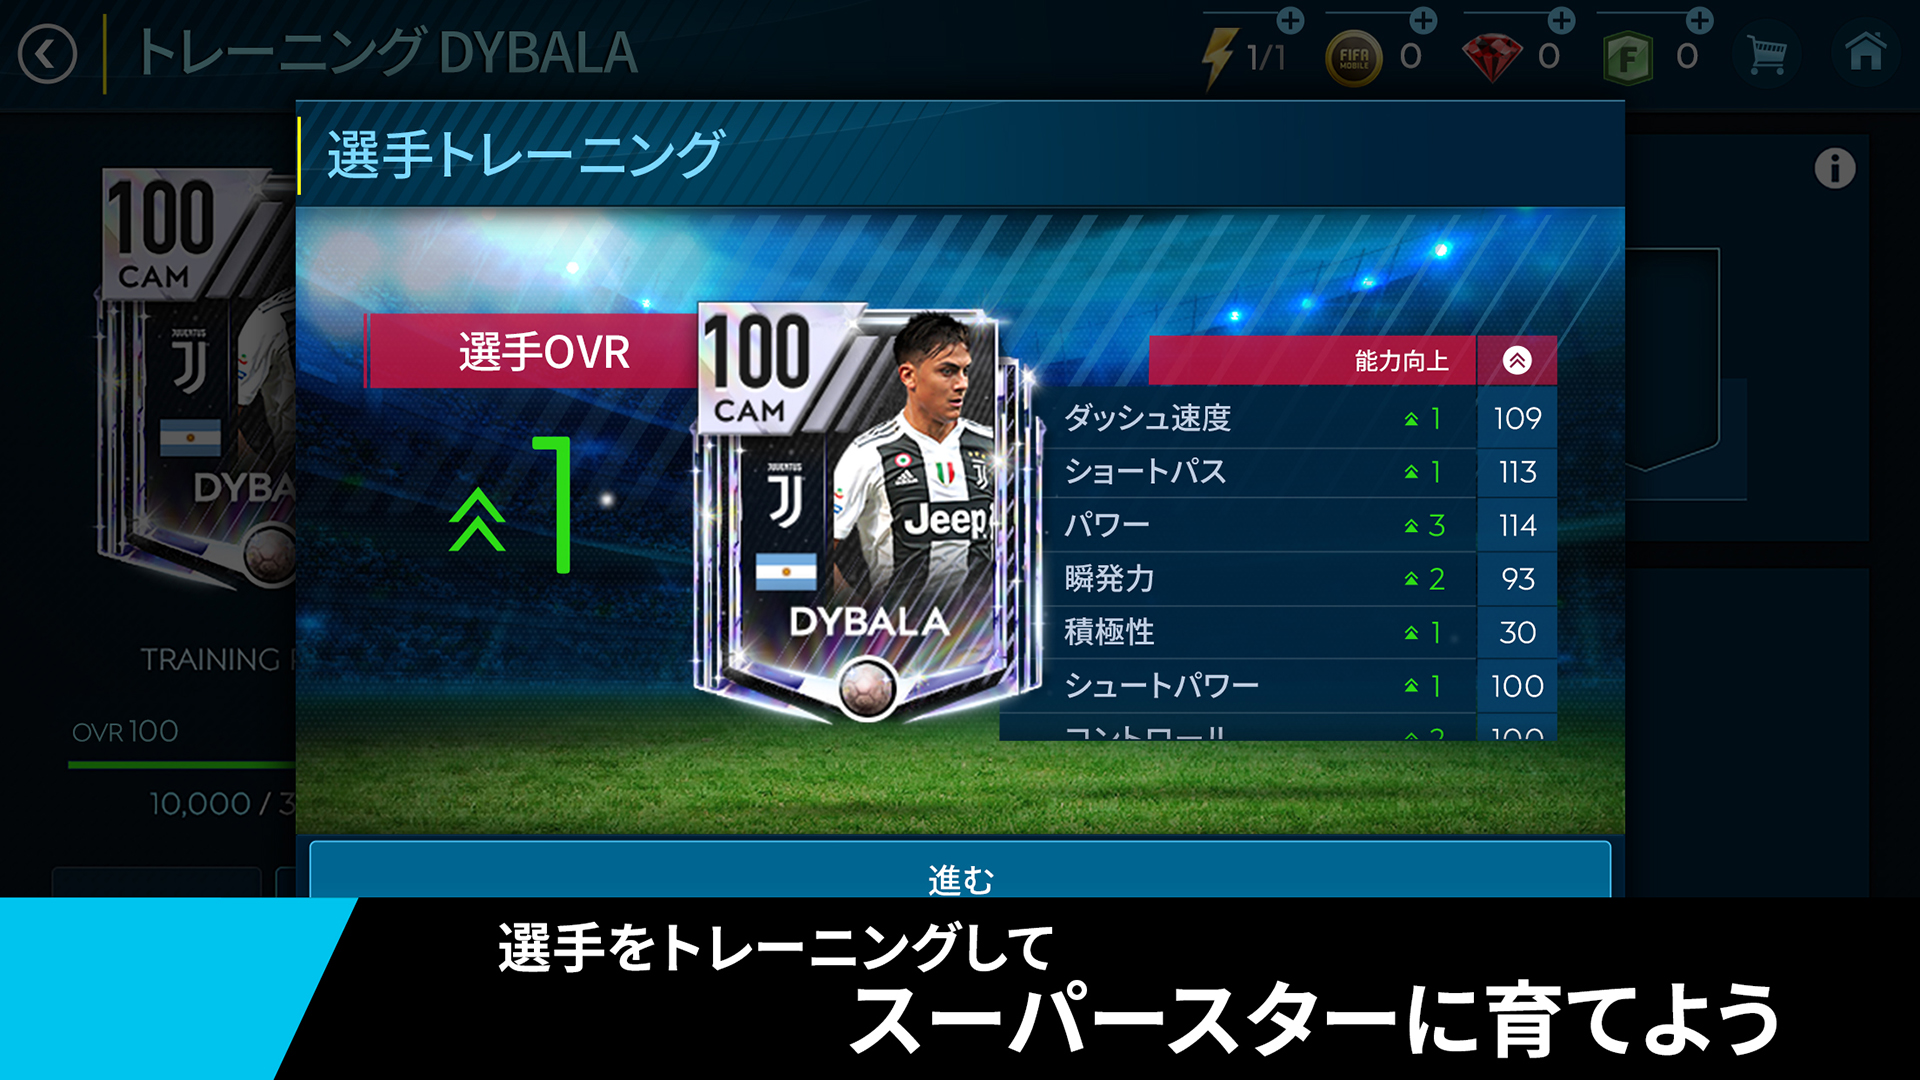Add green F points with plus icon
The height and width of the screenshot is (1080, 1920).
pyautogui.click(x=1699, y=20)
